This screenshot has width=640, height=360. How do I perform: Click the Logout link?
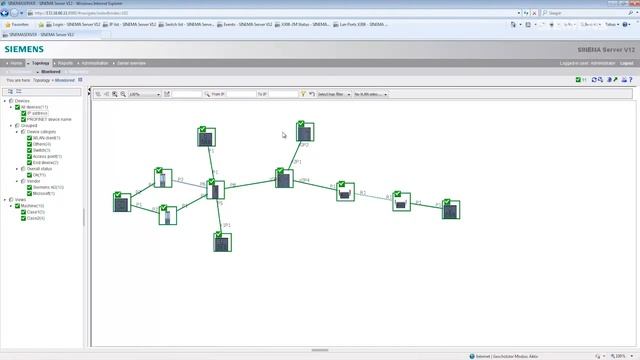point(627,63)
